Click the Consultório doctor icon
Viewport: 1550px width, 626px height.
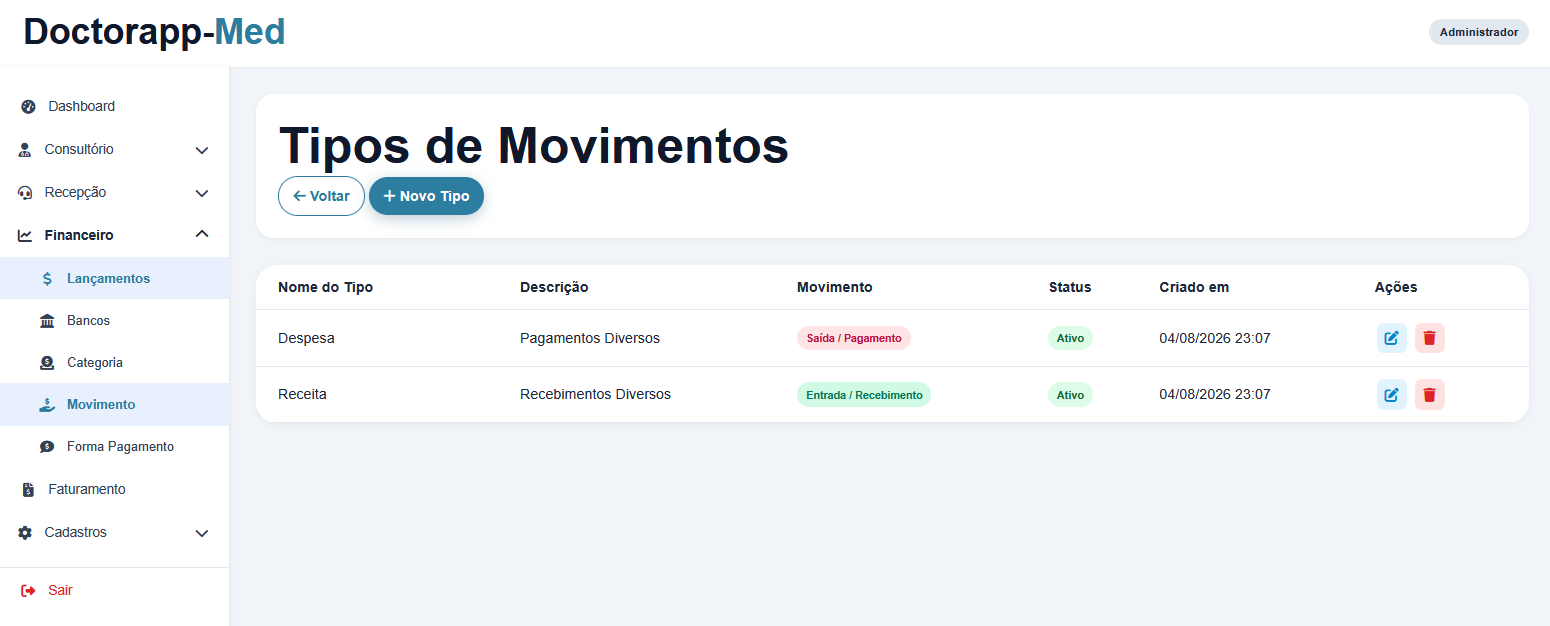tap(25, 150)
